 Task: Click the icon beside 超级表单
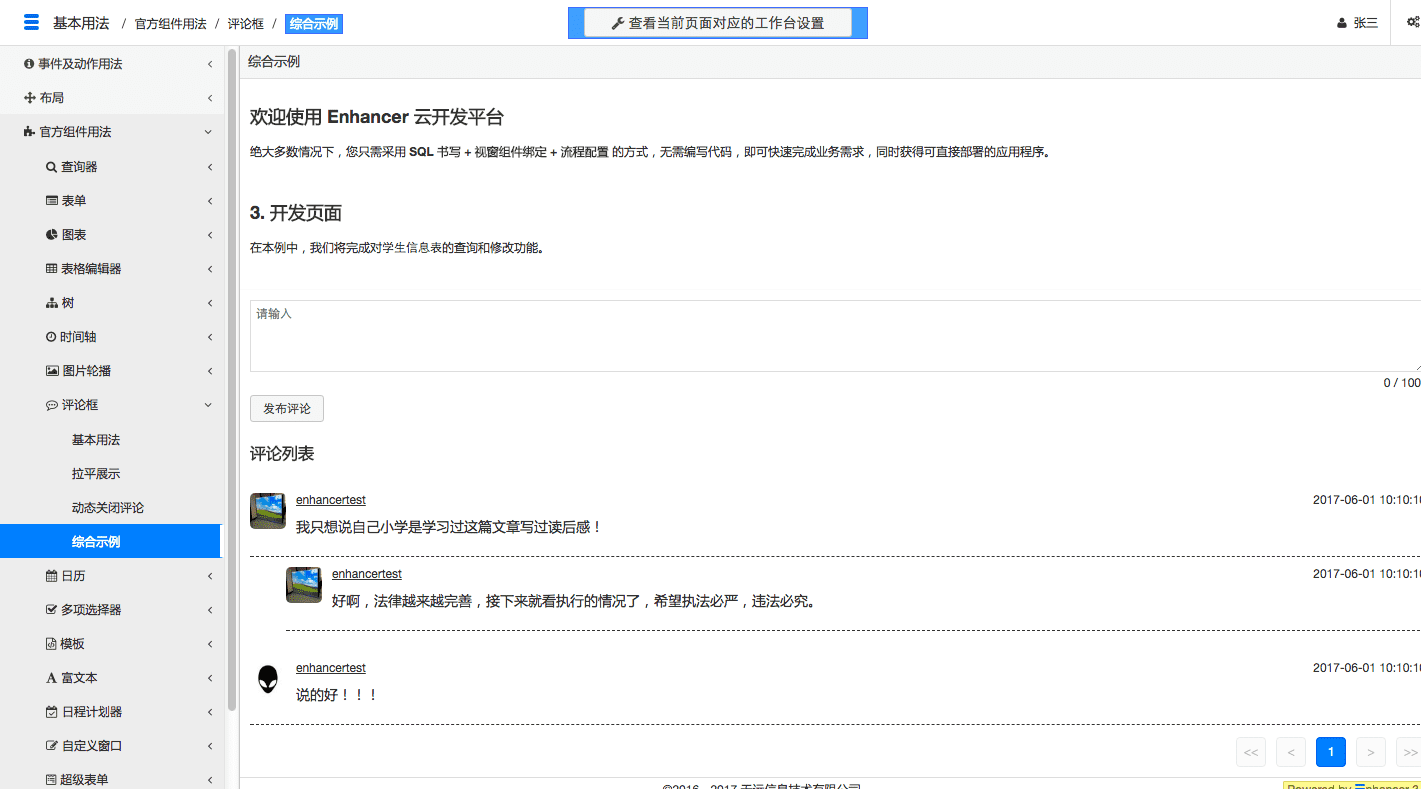(51, 780)
